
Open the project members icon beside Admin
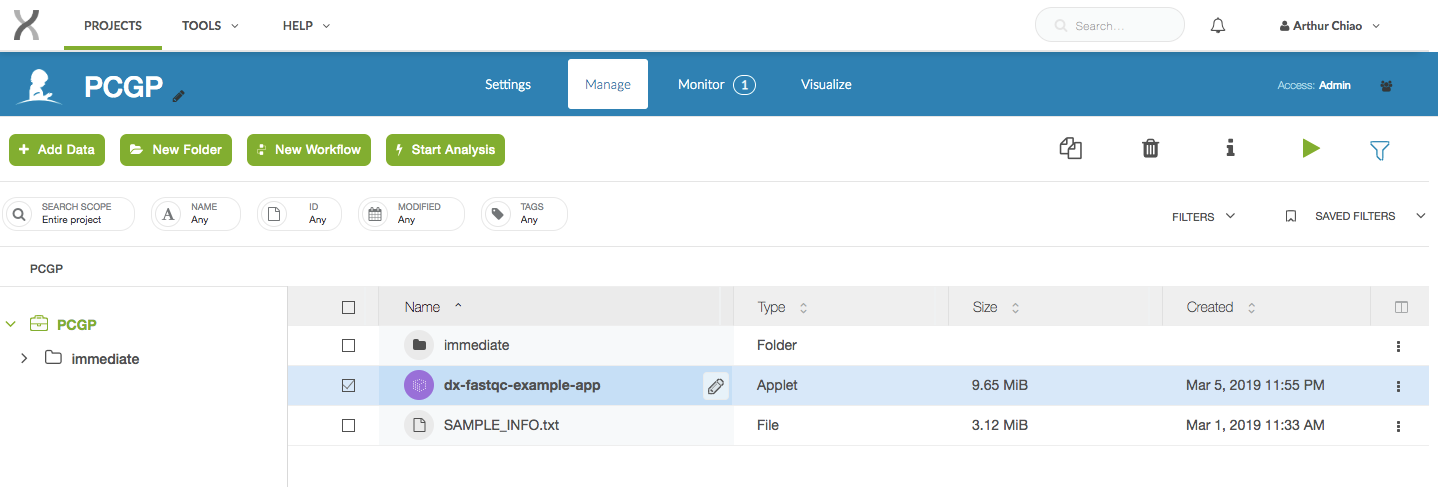[1386, 86]
